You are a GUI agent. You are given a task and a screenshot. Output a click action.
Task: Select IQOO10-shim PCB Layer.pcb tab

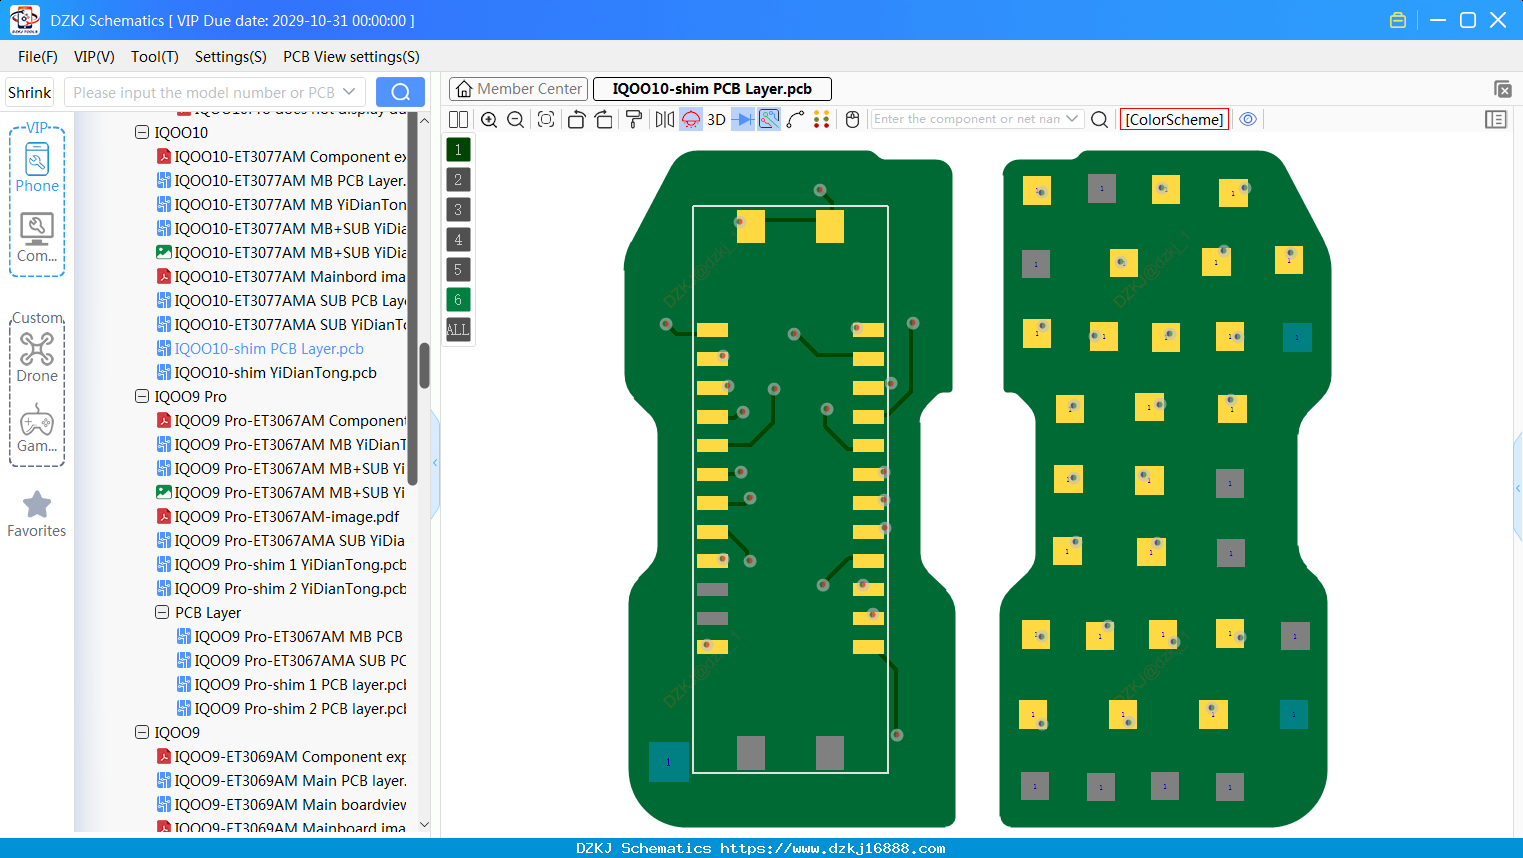712,89
